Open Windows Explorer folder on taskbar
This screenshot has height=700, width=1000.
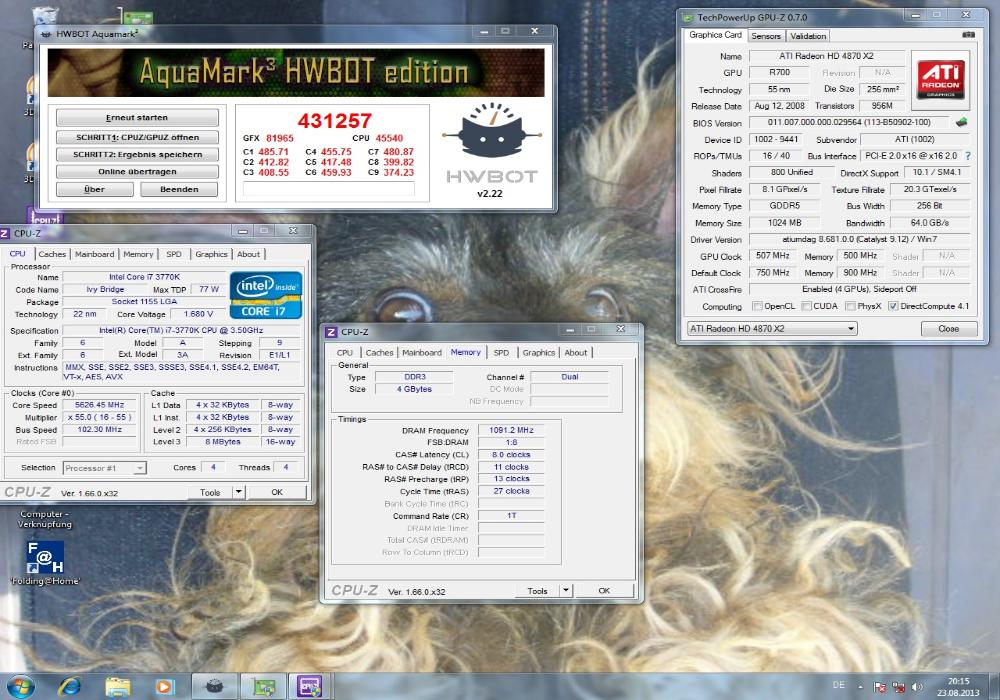point(117,687)
